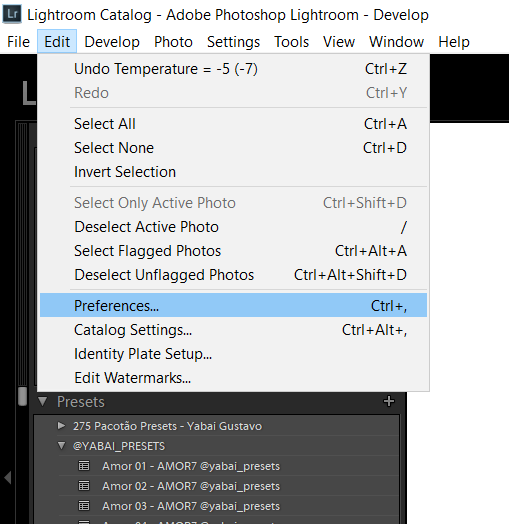509x524 pixels.
Task: Click preset icon beside Amor 02 - AMOR7
Action: coord(84,486)
